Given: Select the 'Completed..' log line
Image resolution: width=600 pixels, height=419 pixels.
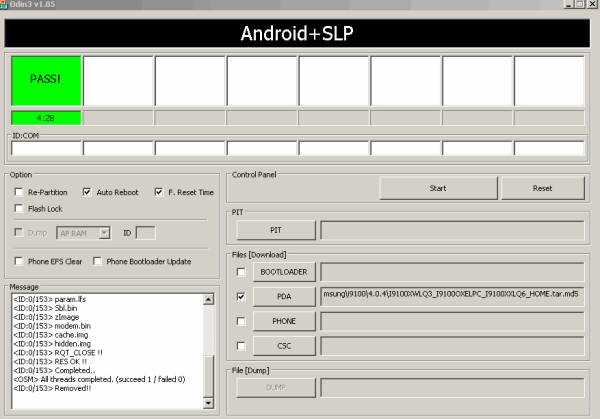Looking at the screenshot, I should [x=54, y=370].
